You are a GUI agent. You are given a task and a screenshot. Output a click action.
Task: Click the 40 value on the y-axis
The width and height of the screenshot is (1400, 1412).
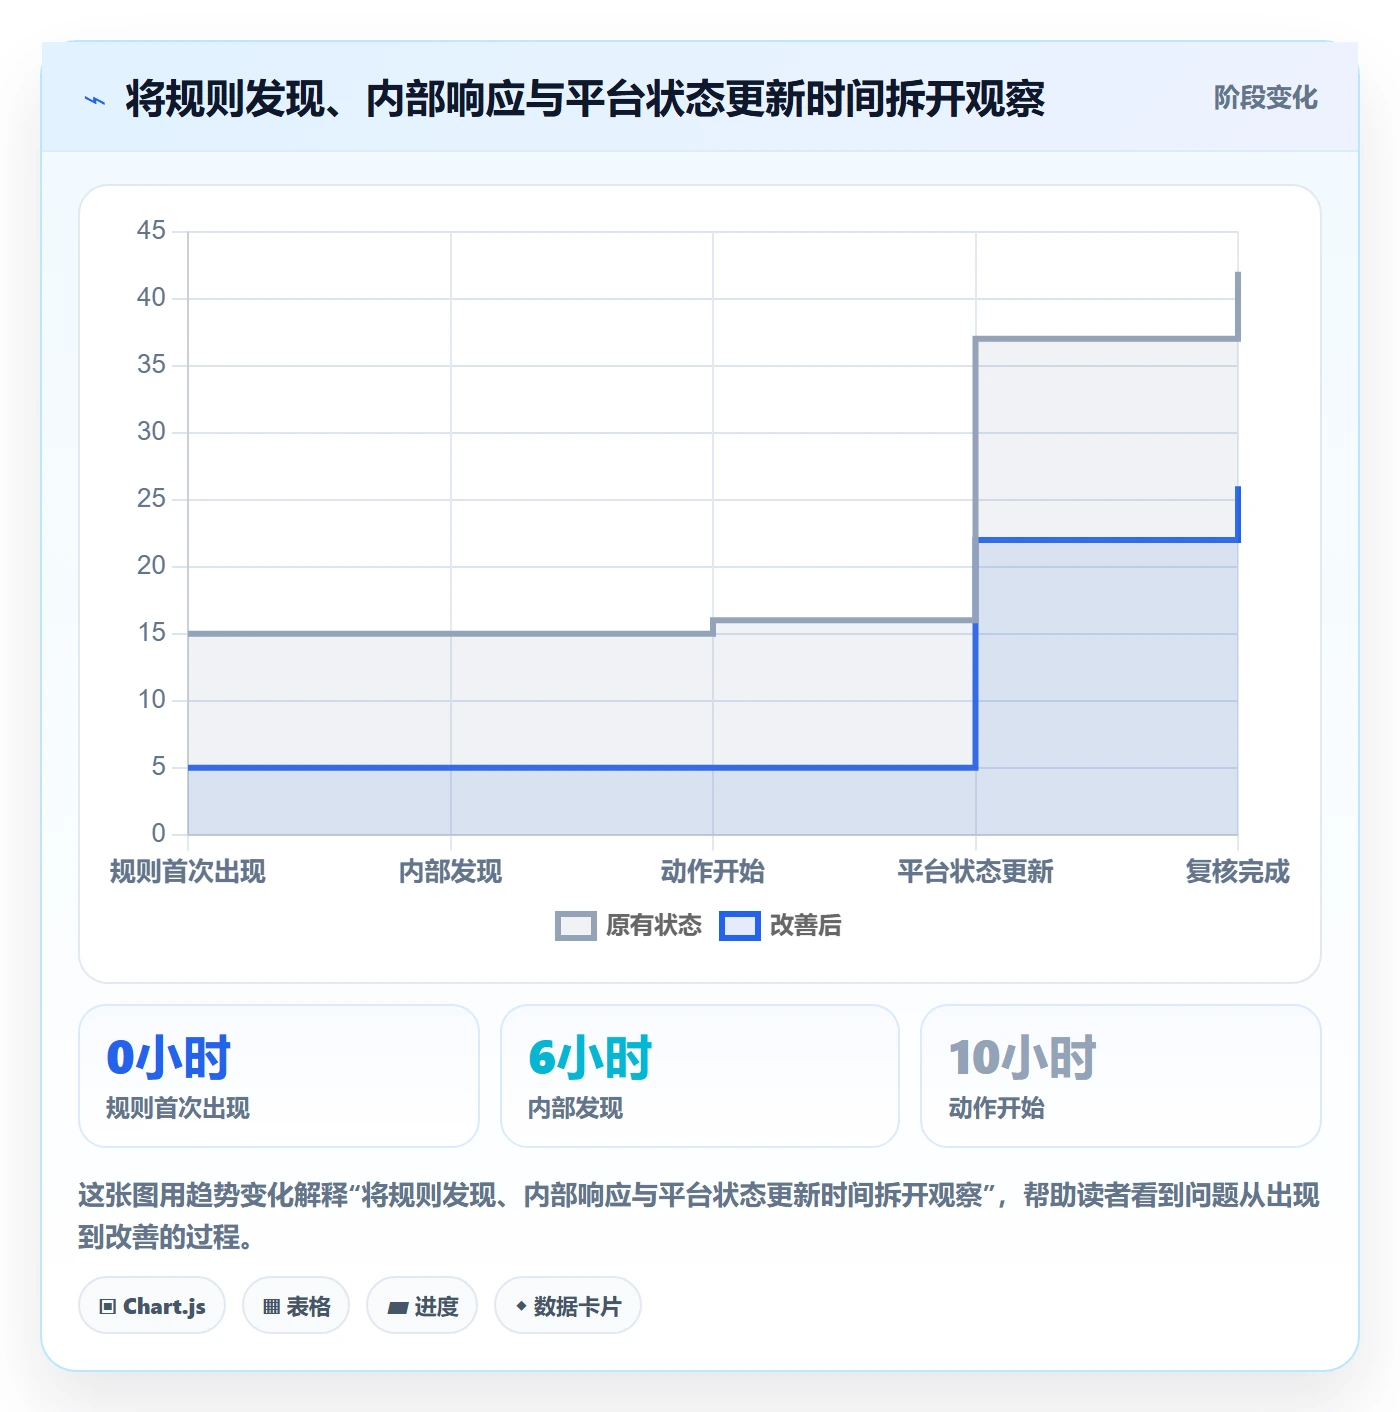[151, 298]
